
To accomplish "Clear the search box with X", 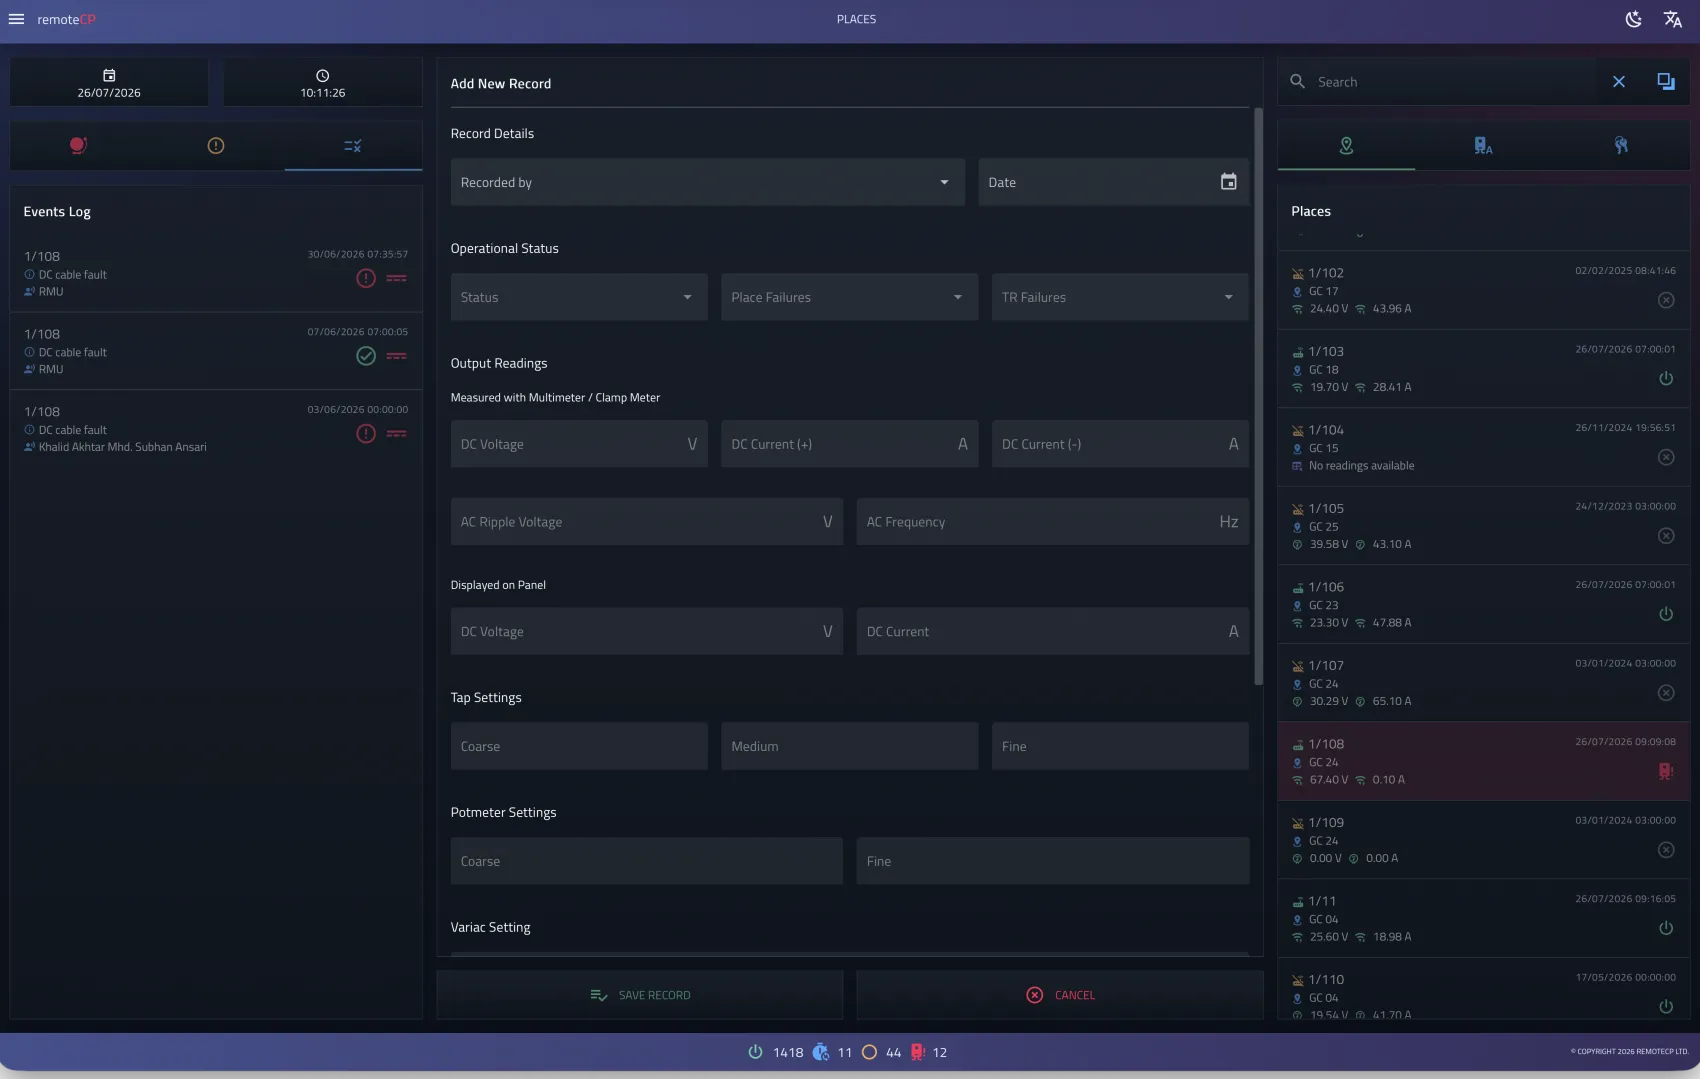I will (x=1619, y=82).
